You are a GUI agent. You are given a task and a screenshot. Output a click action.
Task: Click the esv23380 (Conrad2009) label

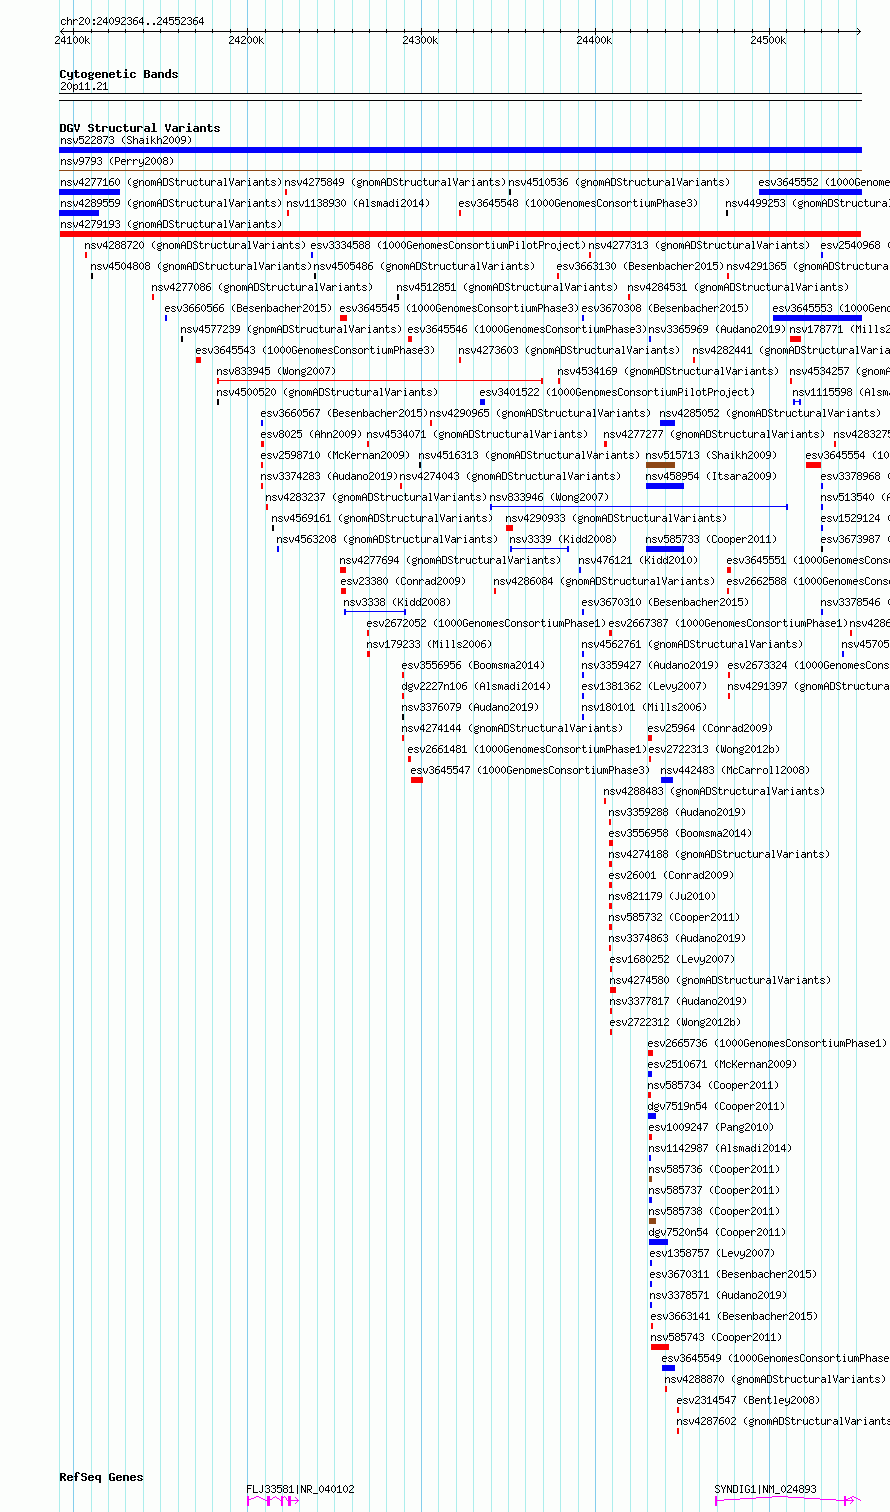[403, 581]
